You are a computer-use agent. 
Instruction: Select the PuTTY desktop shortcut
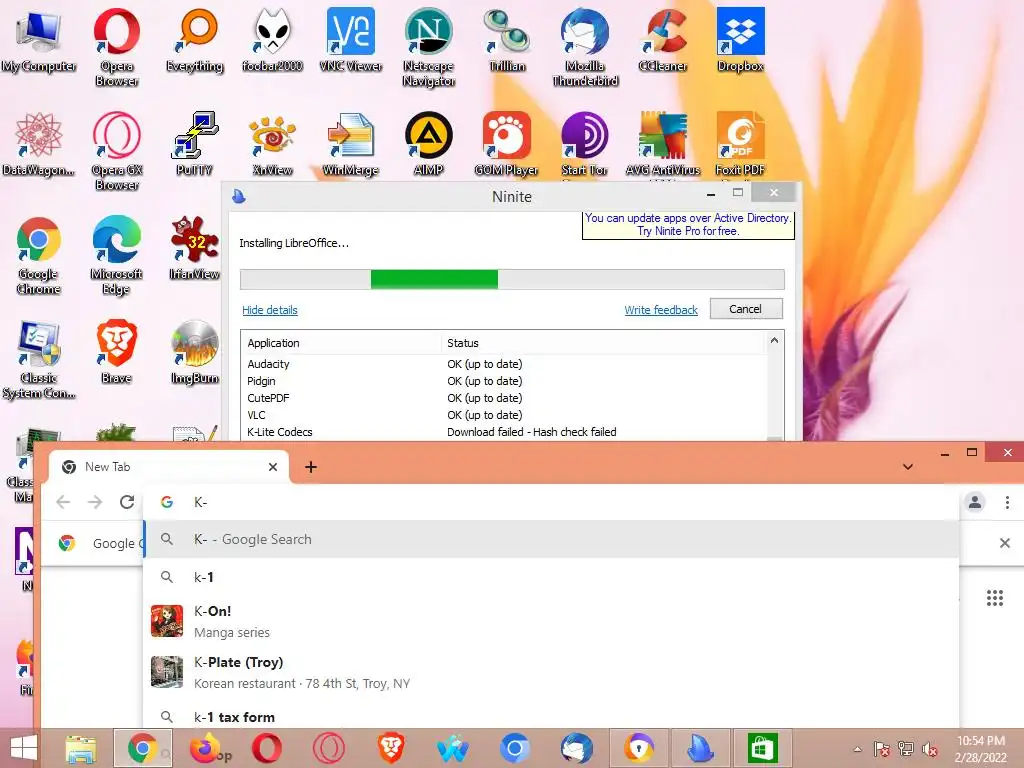pyautogui.click(x=195, y=144)
